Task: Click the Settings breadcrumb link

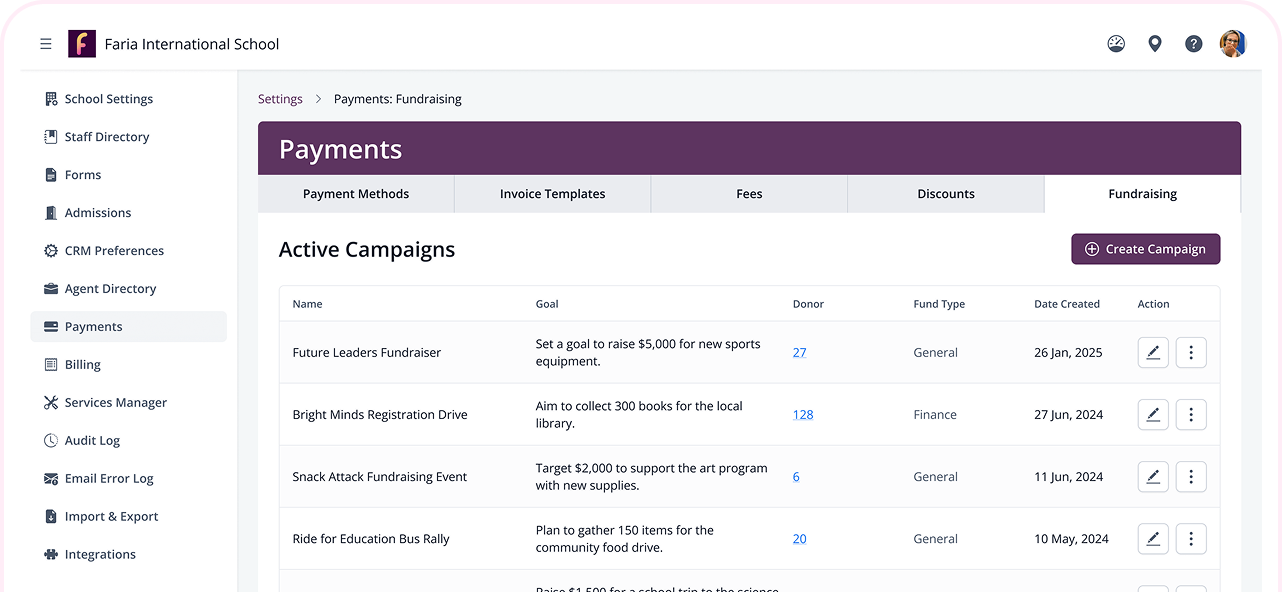Action: [x=280, y=99]
